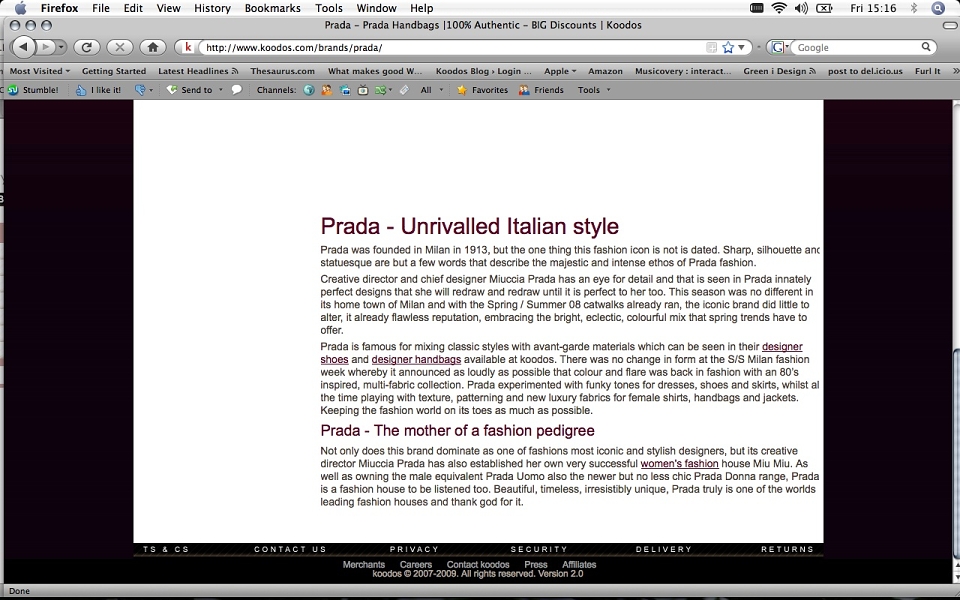This screenshot has height=600, width=960.
Task: Open the Latest Headlines feed bookmark
Action: pos(198,71)
